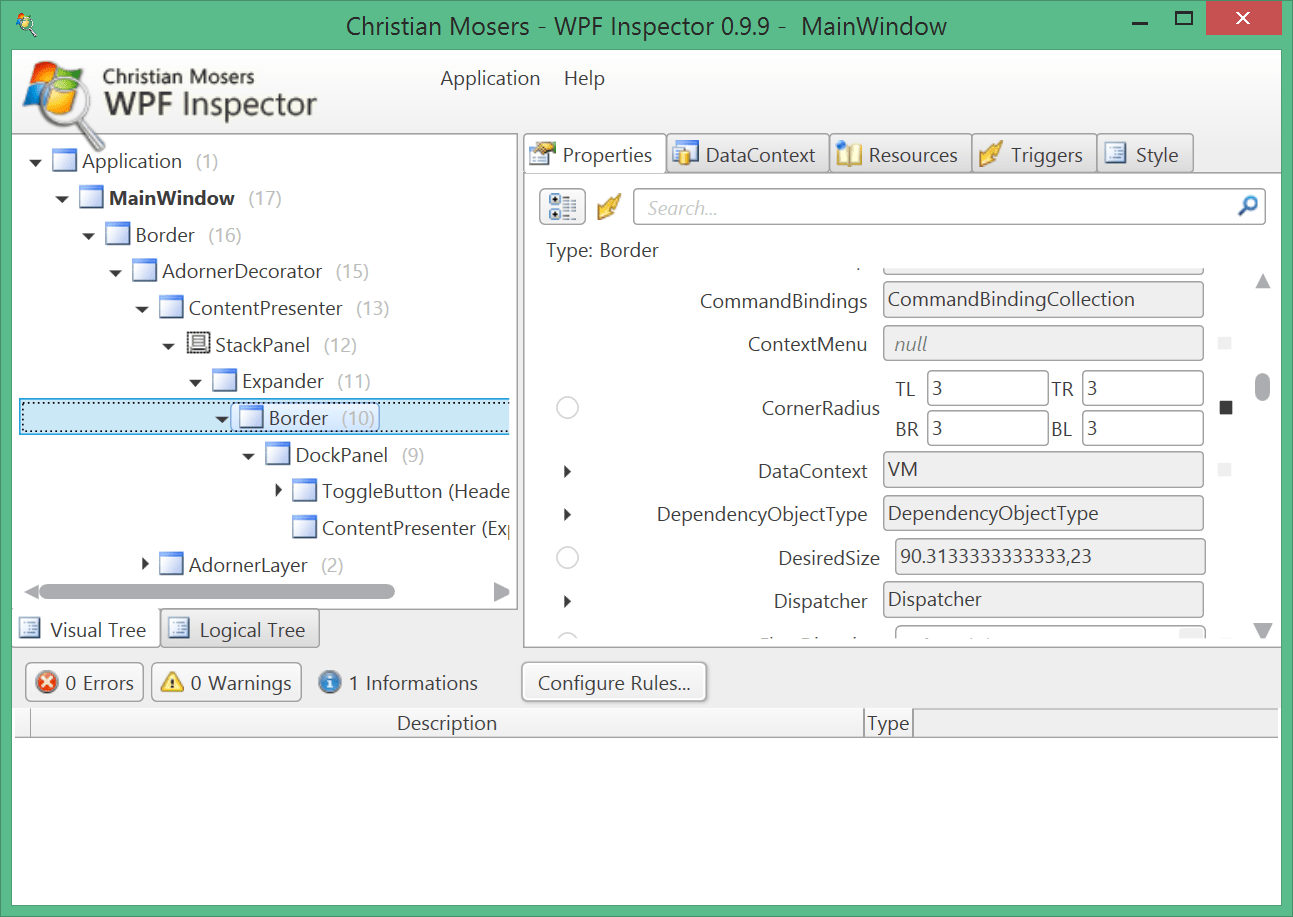Expand the DataContext property arrow
Screen dimensions: 1293x917
click(x=567, y=470)
